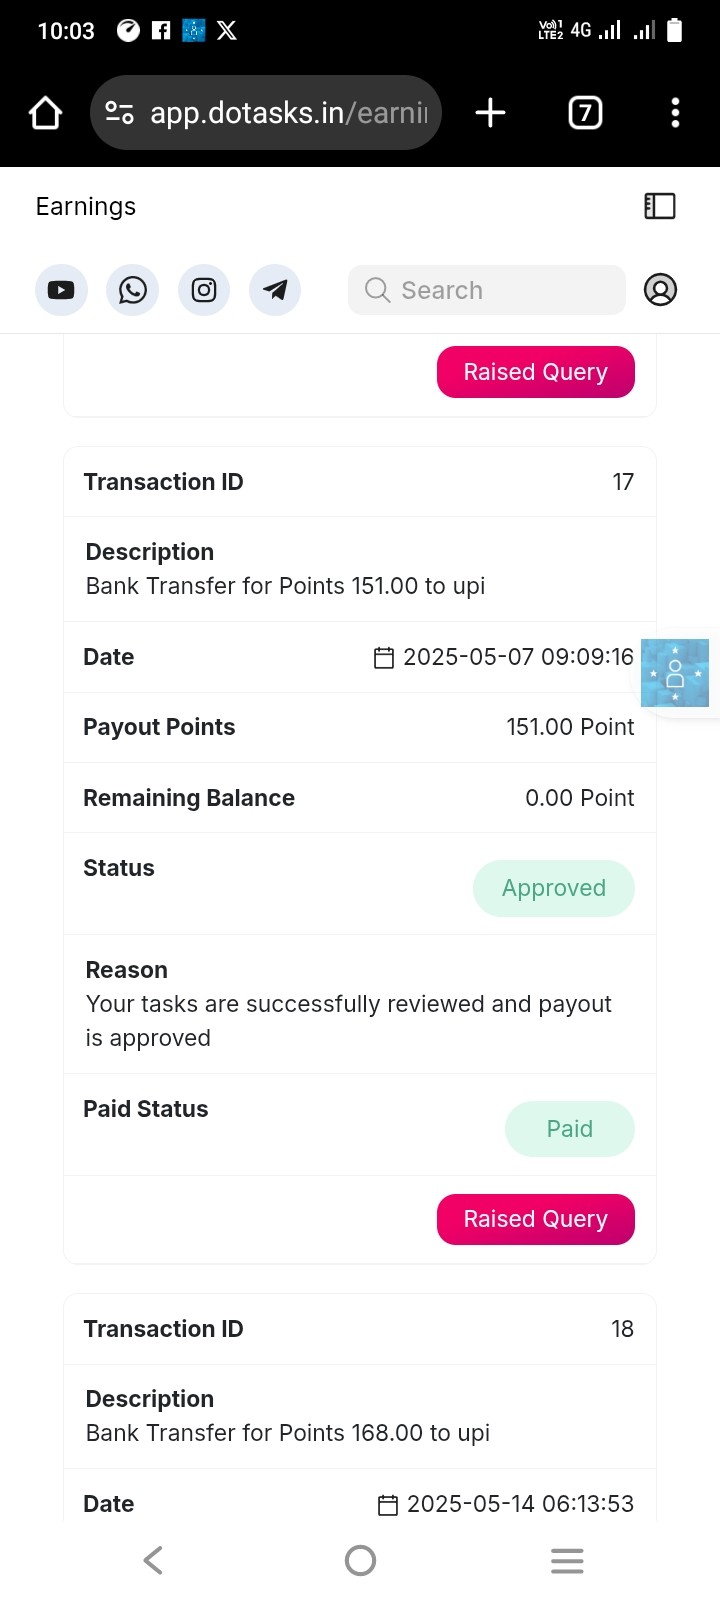The width and height of the screenshot is (720, 1600).
Task: Open the WhatsApp link icon
Action: coord(133,290)
